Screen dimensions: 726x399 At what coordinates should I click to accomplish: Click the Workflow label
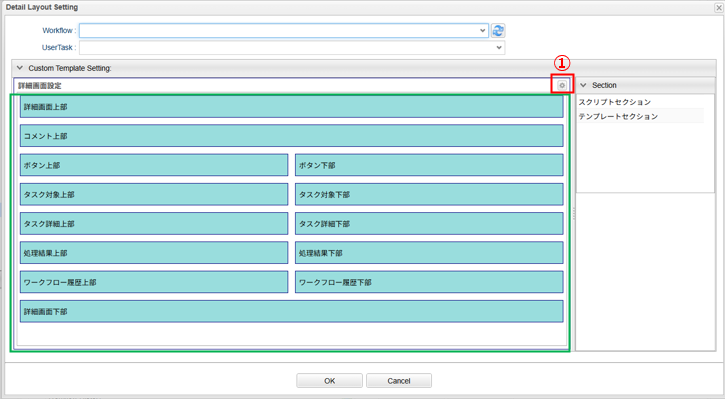click(x=59, y=31)
